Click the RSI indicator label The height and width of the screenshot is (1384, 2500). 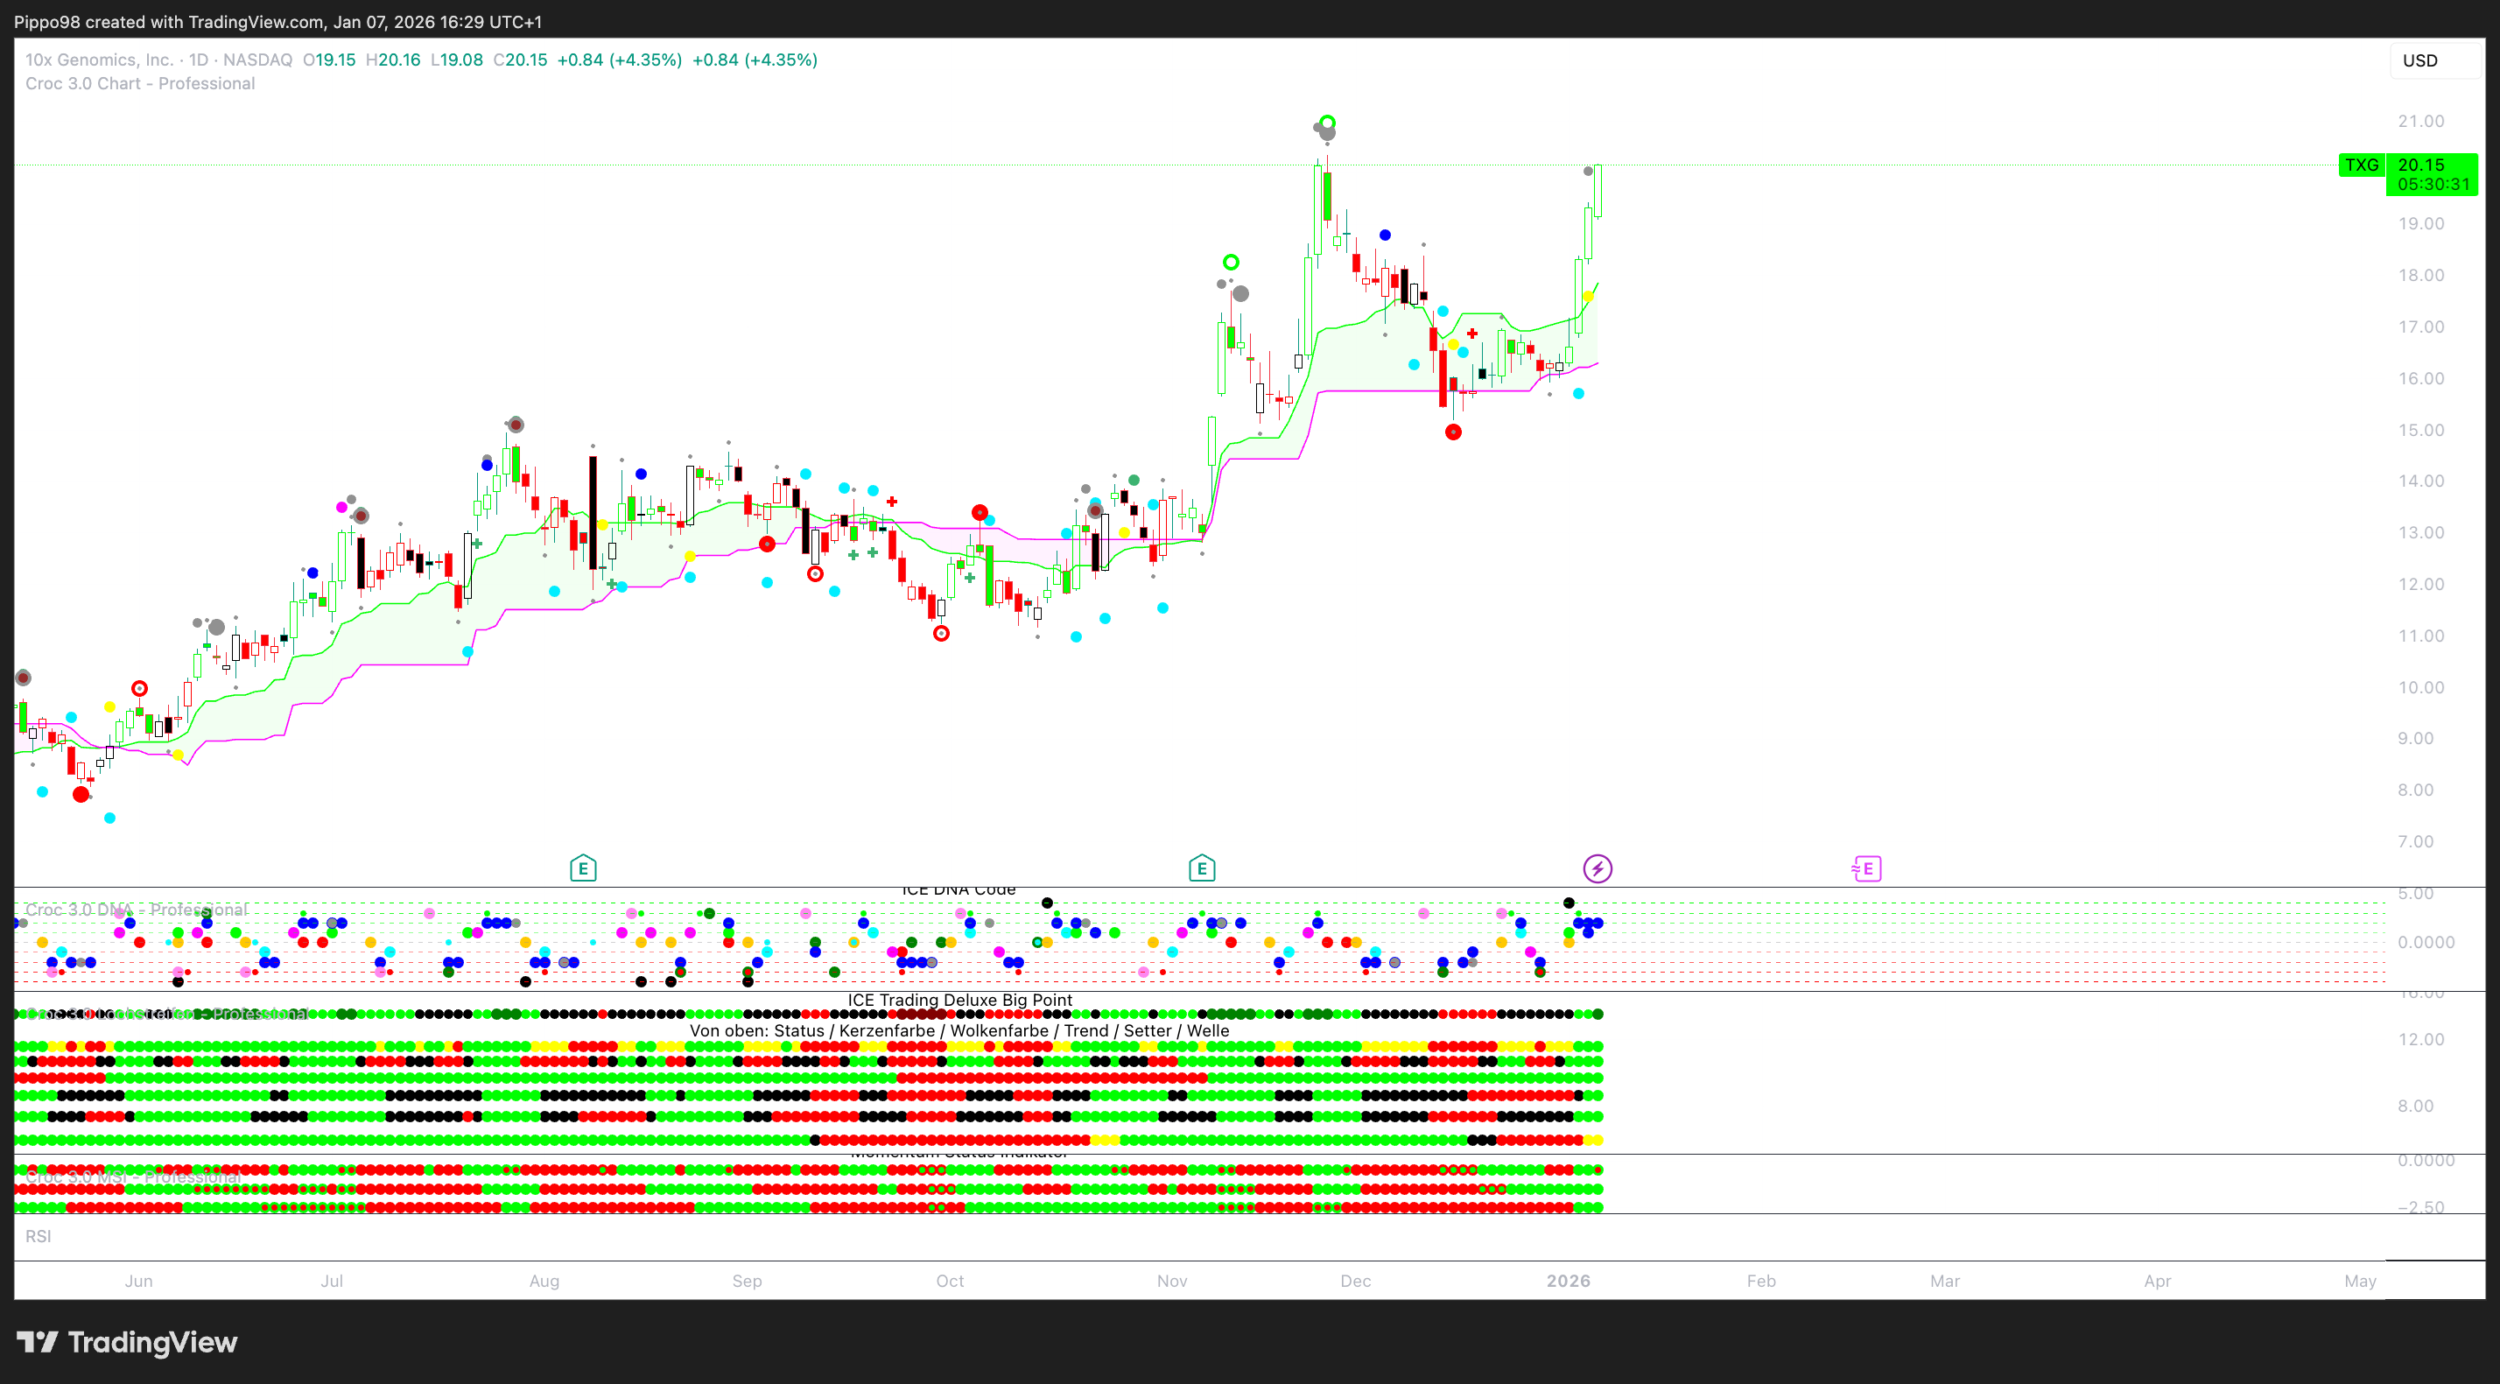(x=38, y=1236)
